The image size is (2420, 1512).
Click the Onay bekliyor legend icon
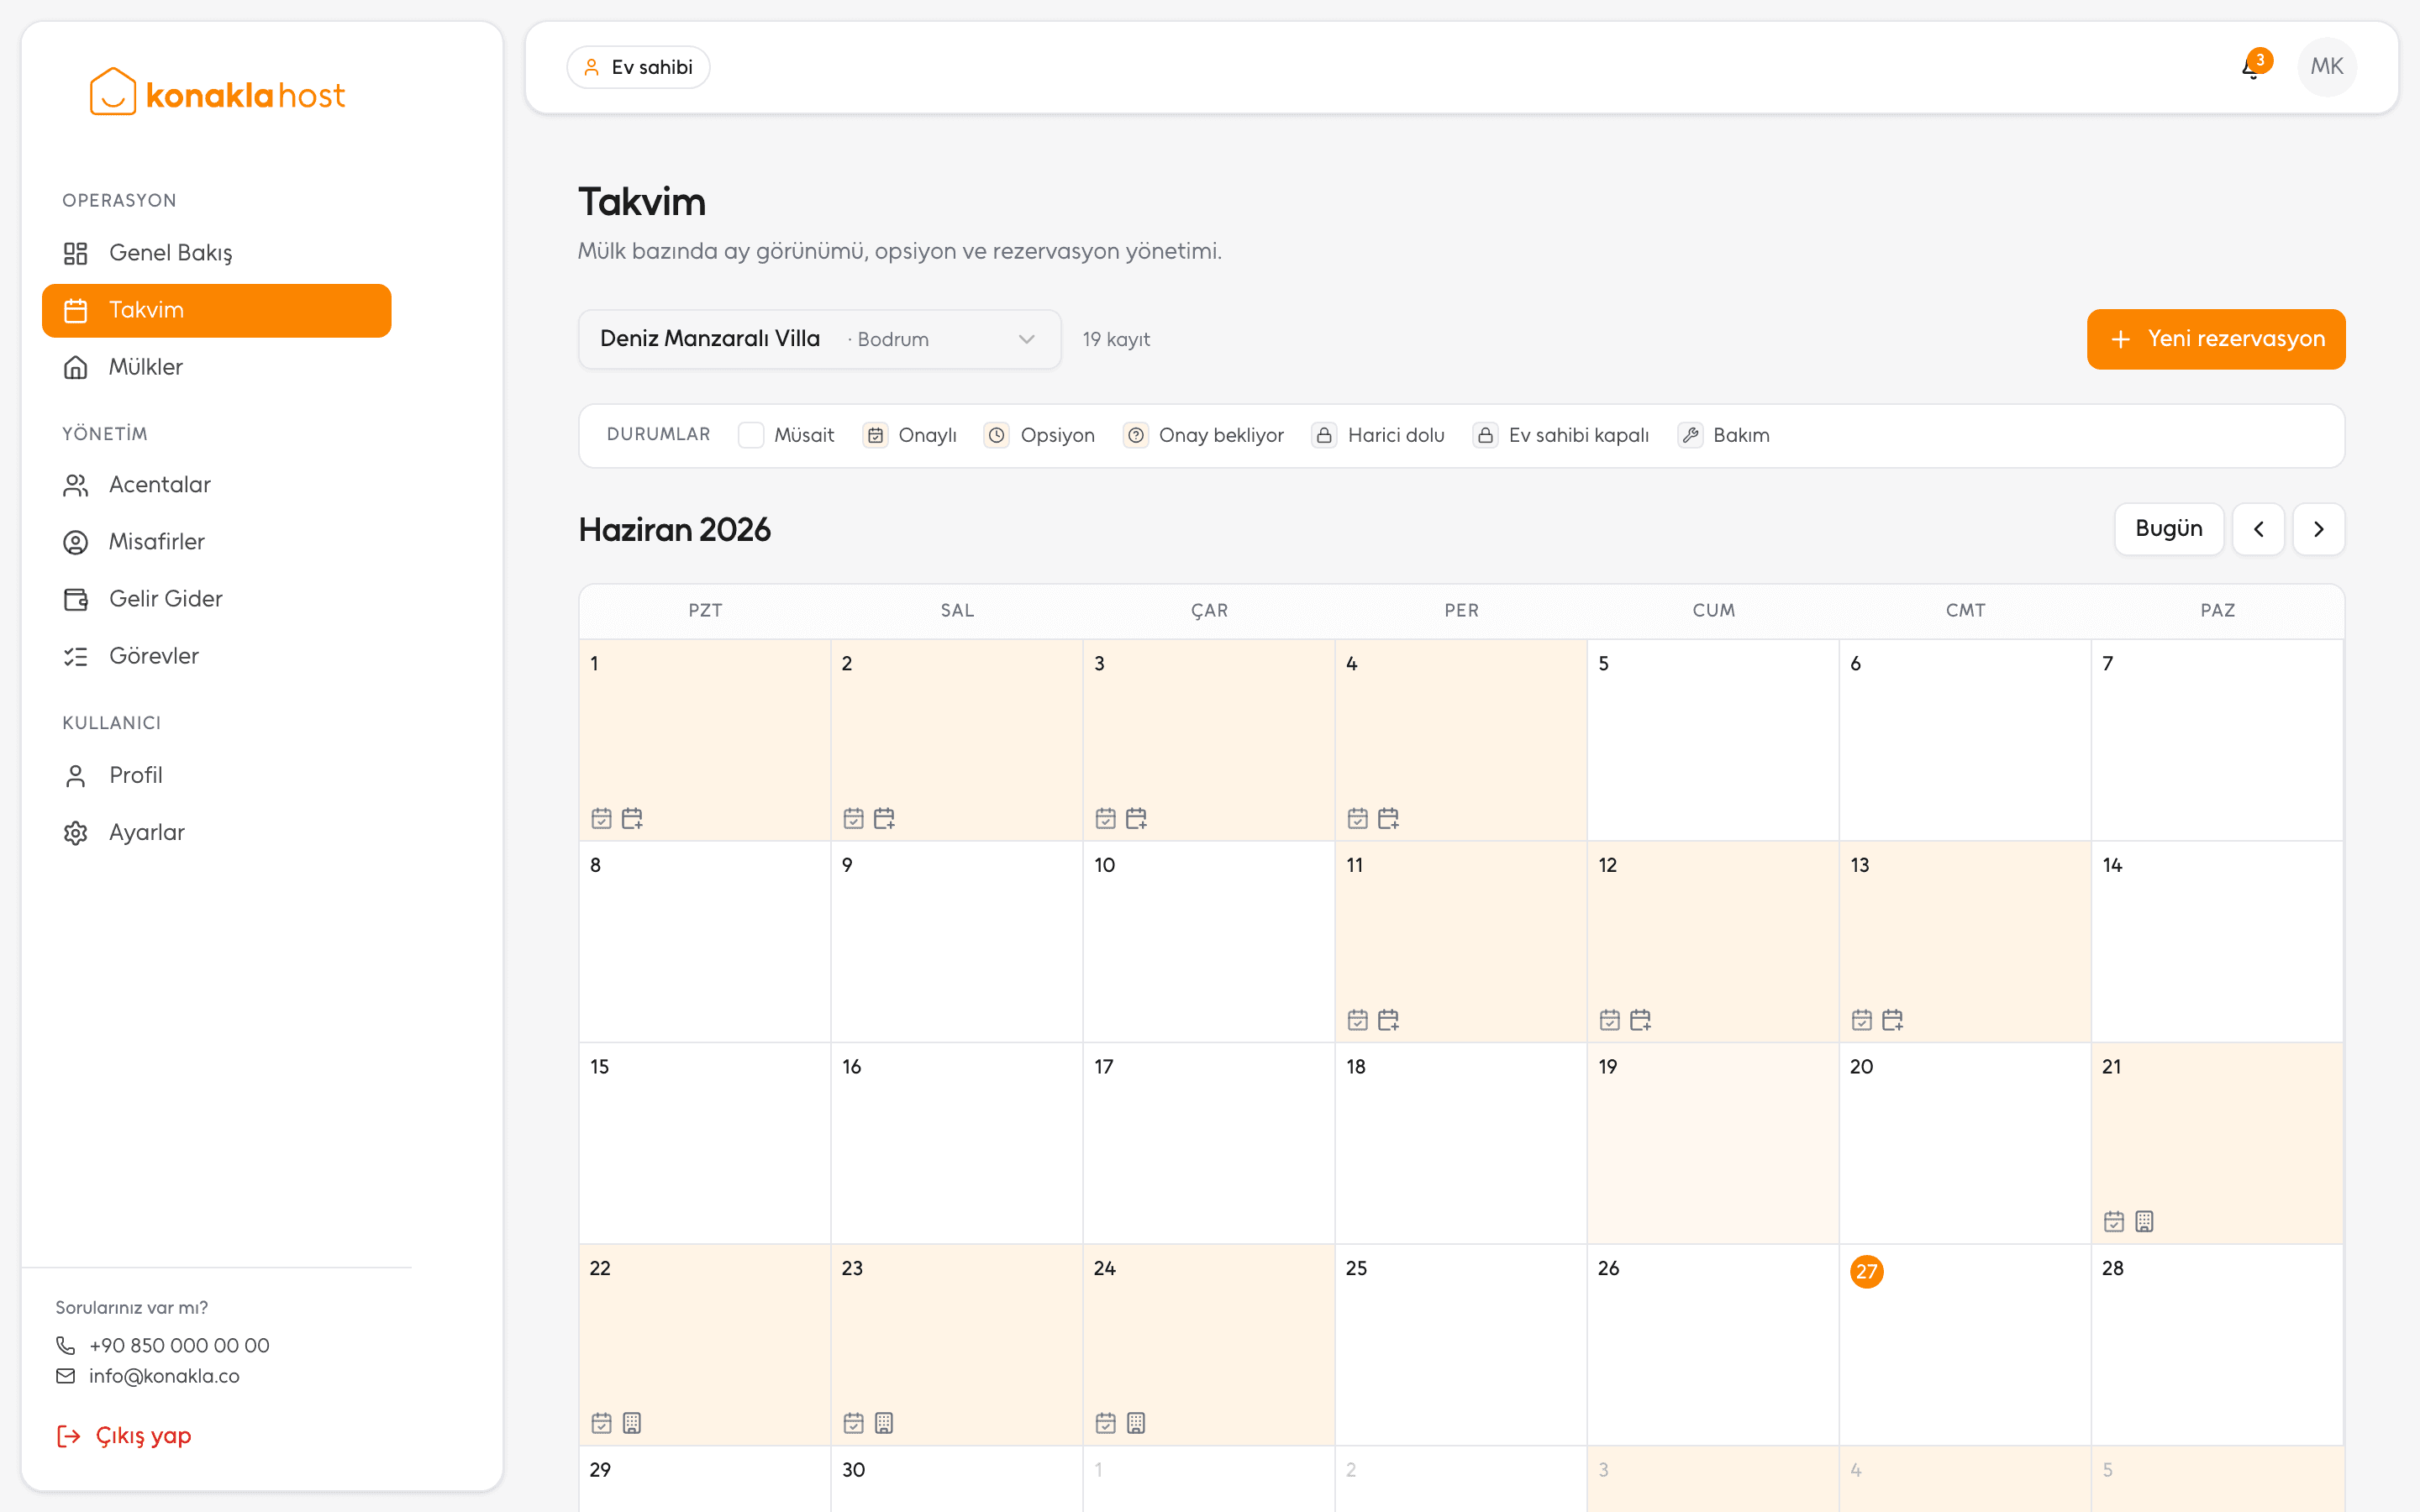[1135, 435]
